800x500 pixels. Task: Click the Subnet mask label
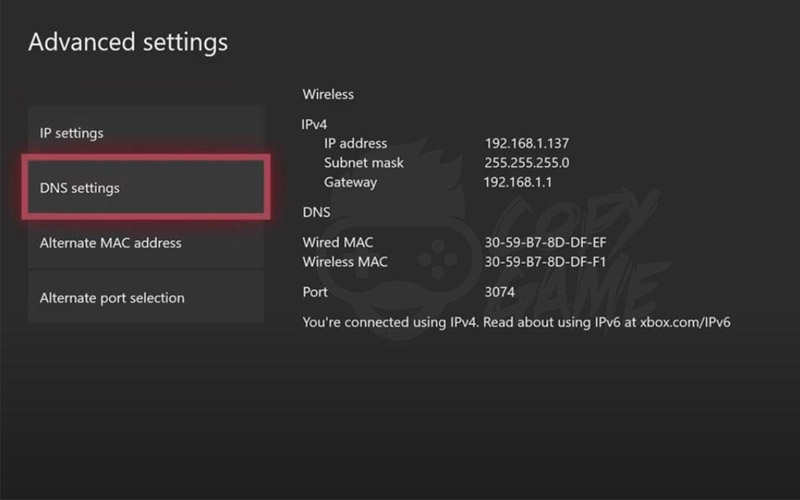pyautogui.click(x=364, y=162)
